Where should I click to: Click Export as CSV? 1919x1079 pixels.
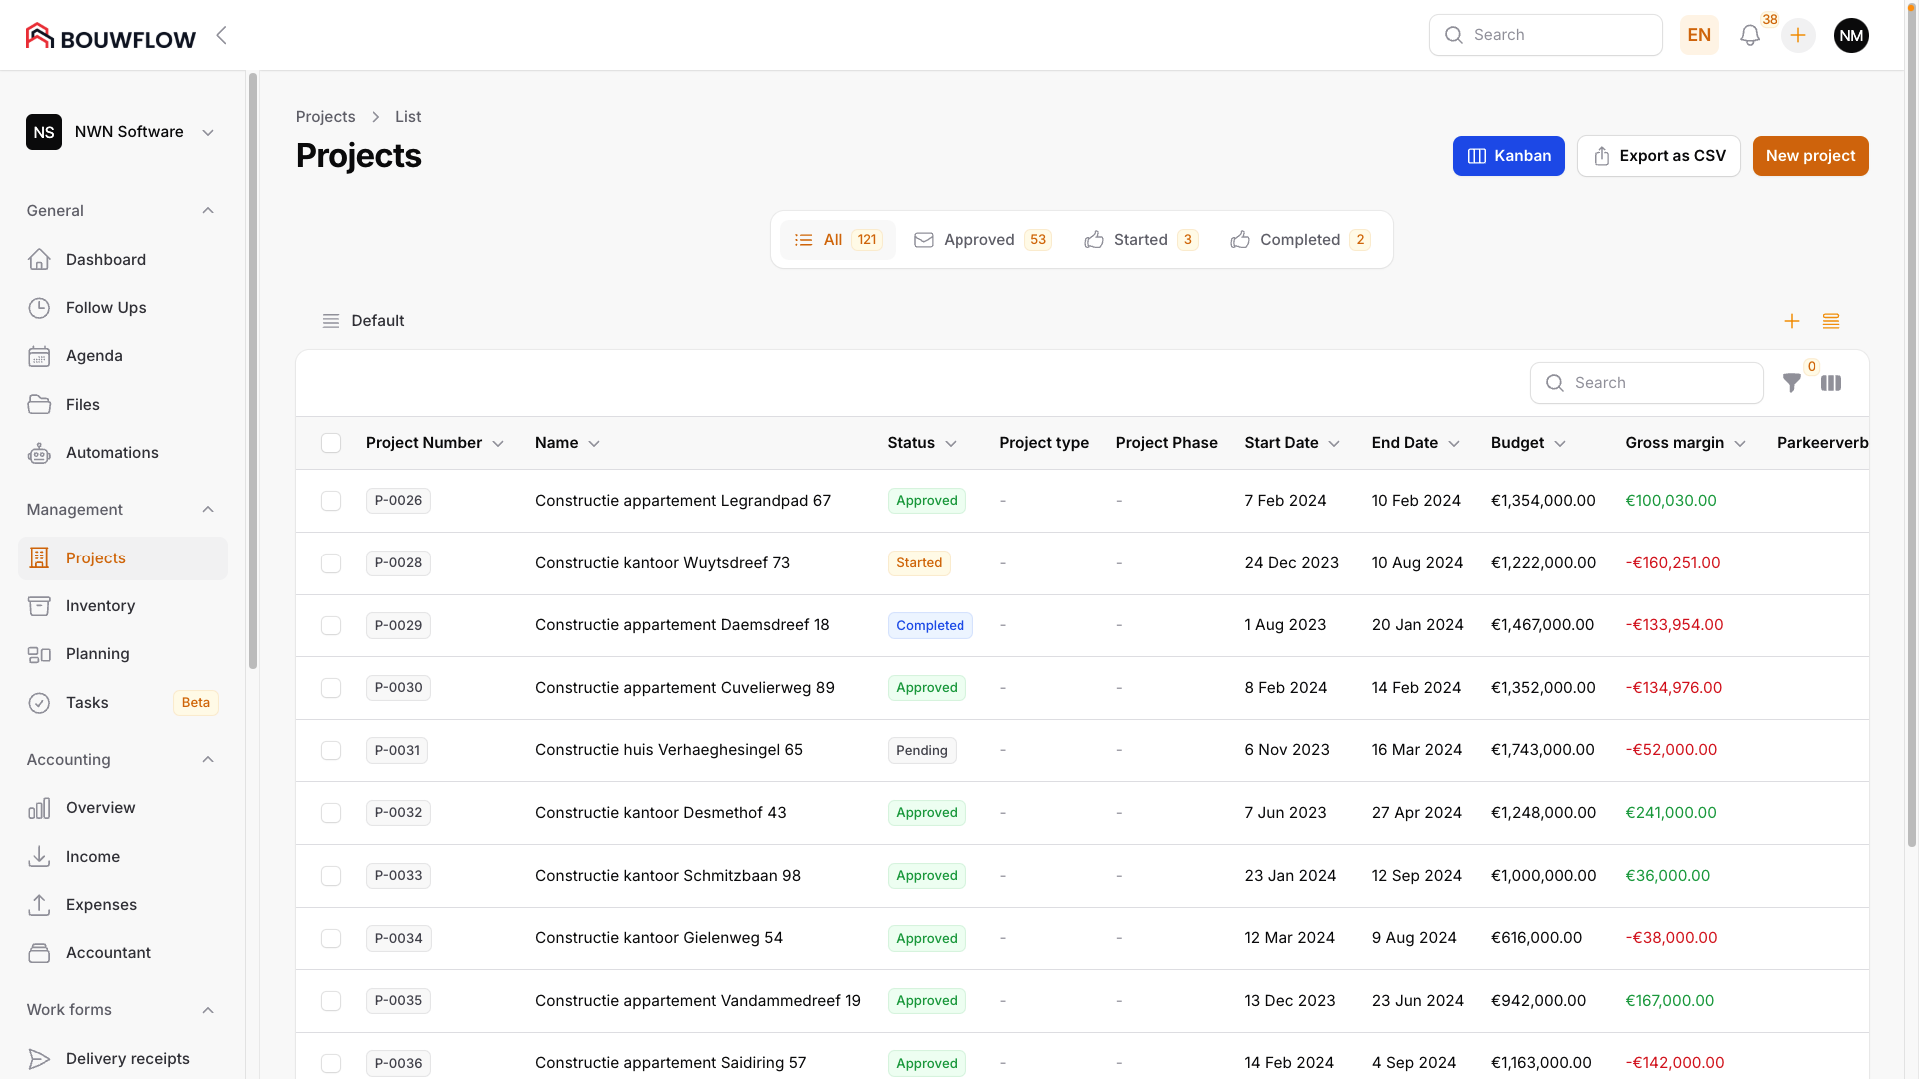click(1658, 155)
